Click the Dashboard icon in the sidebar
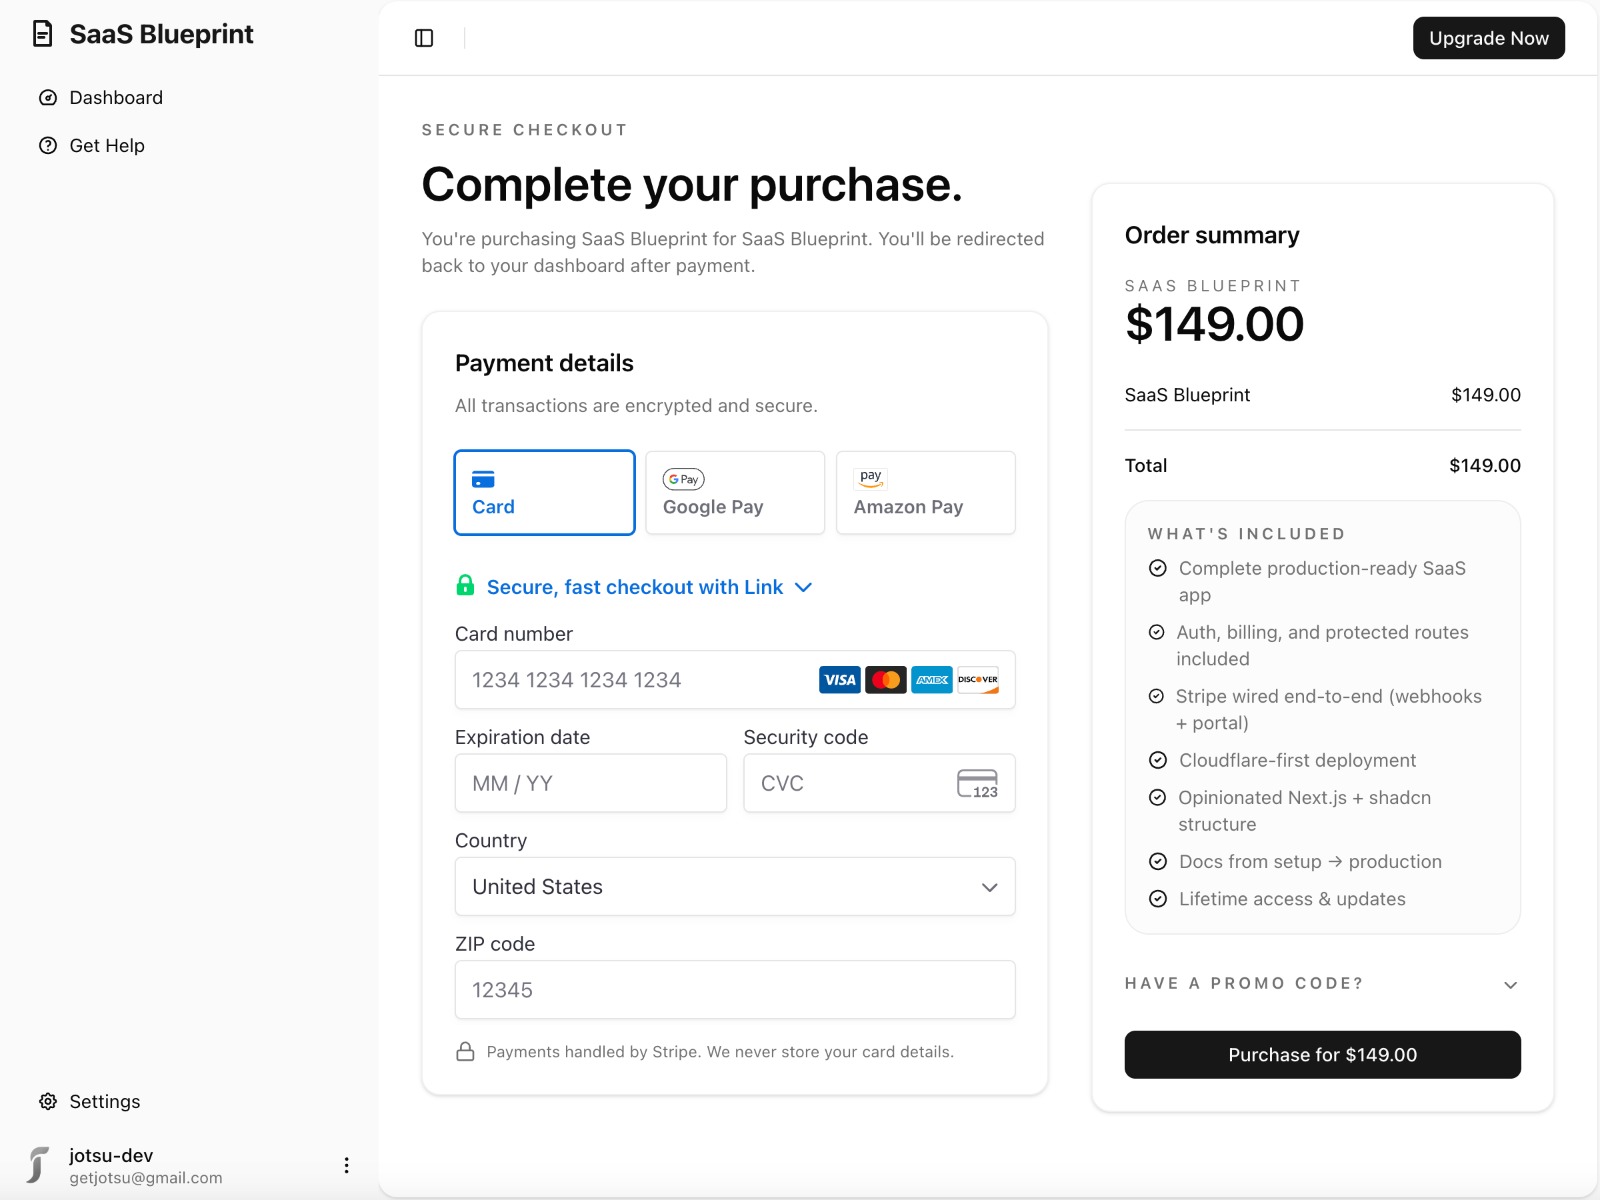 click(47, 97)
